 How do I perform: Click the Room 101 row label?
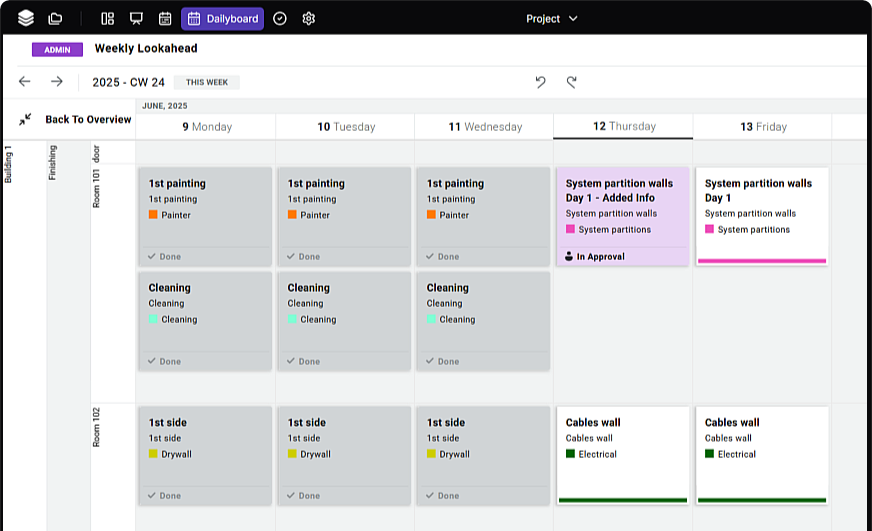97,187
